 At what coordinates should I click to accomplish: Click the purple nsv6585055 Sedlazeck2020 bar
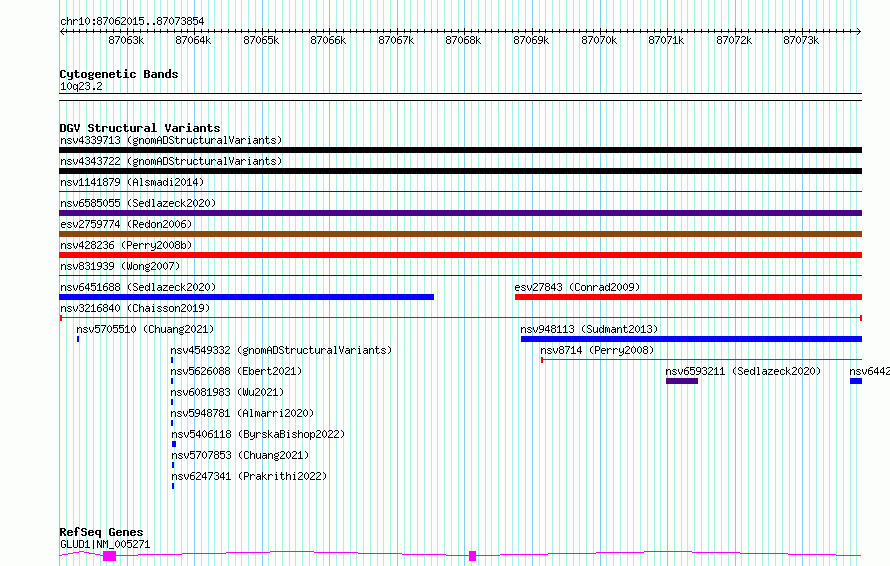tap(460, 213)
